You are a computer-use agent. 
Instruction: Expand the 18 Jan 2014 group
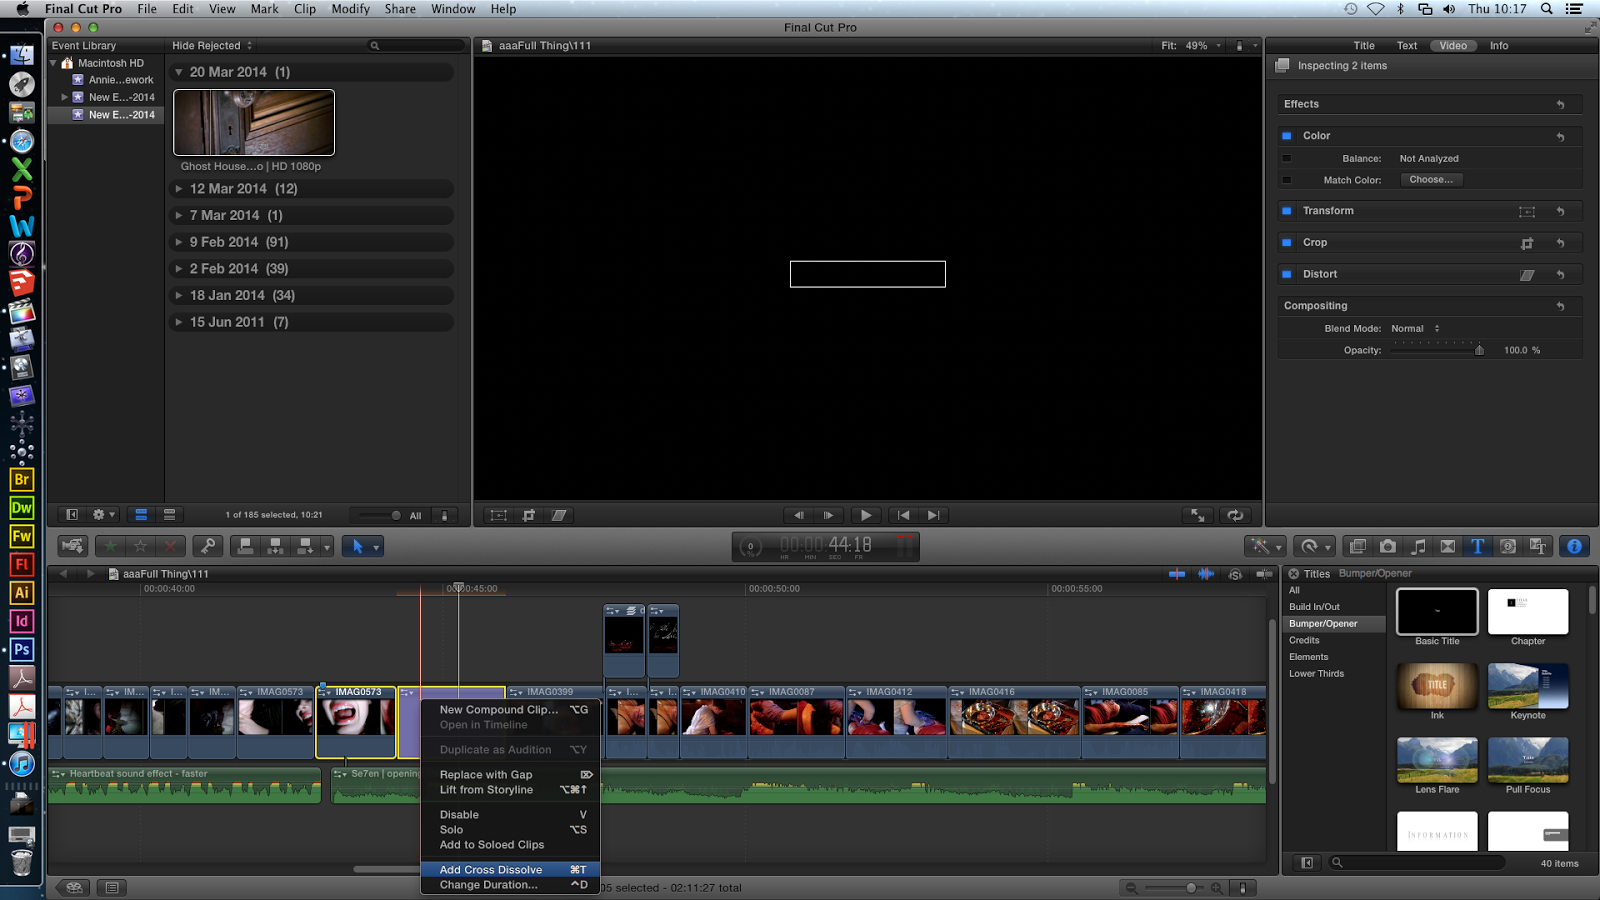[179, 295]
